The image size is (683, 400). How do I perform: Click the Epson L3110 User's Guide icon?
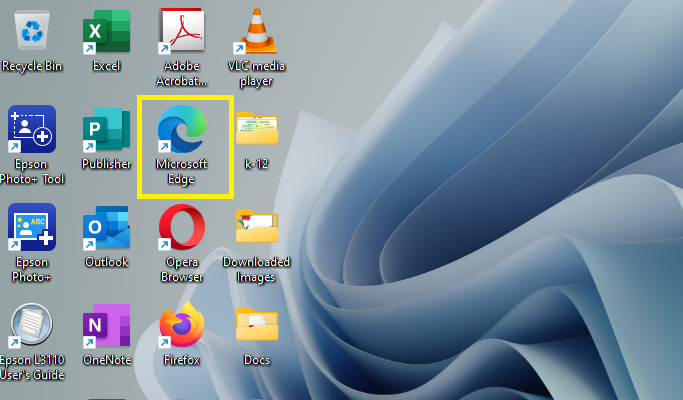[32, 325]
